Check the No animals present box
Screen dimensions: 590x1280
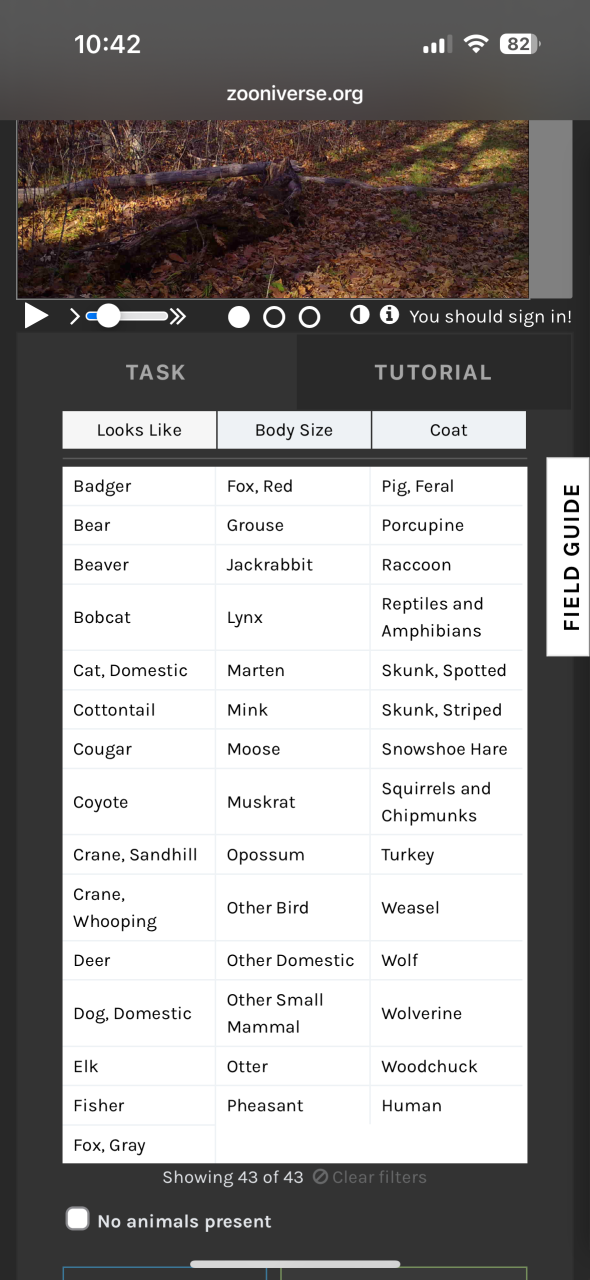77,1219
